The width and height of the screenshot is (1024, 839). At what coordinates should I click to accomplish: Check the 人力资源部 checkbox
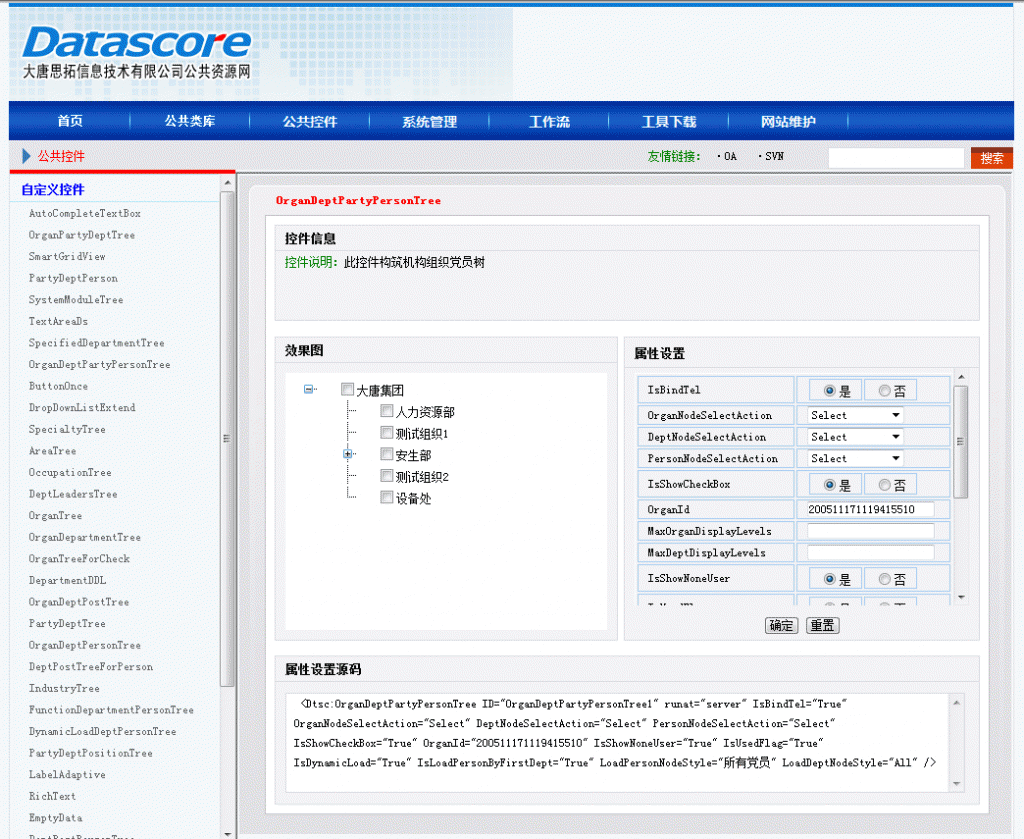pos(387,411)
